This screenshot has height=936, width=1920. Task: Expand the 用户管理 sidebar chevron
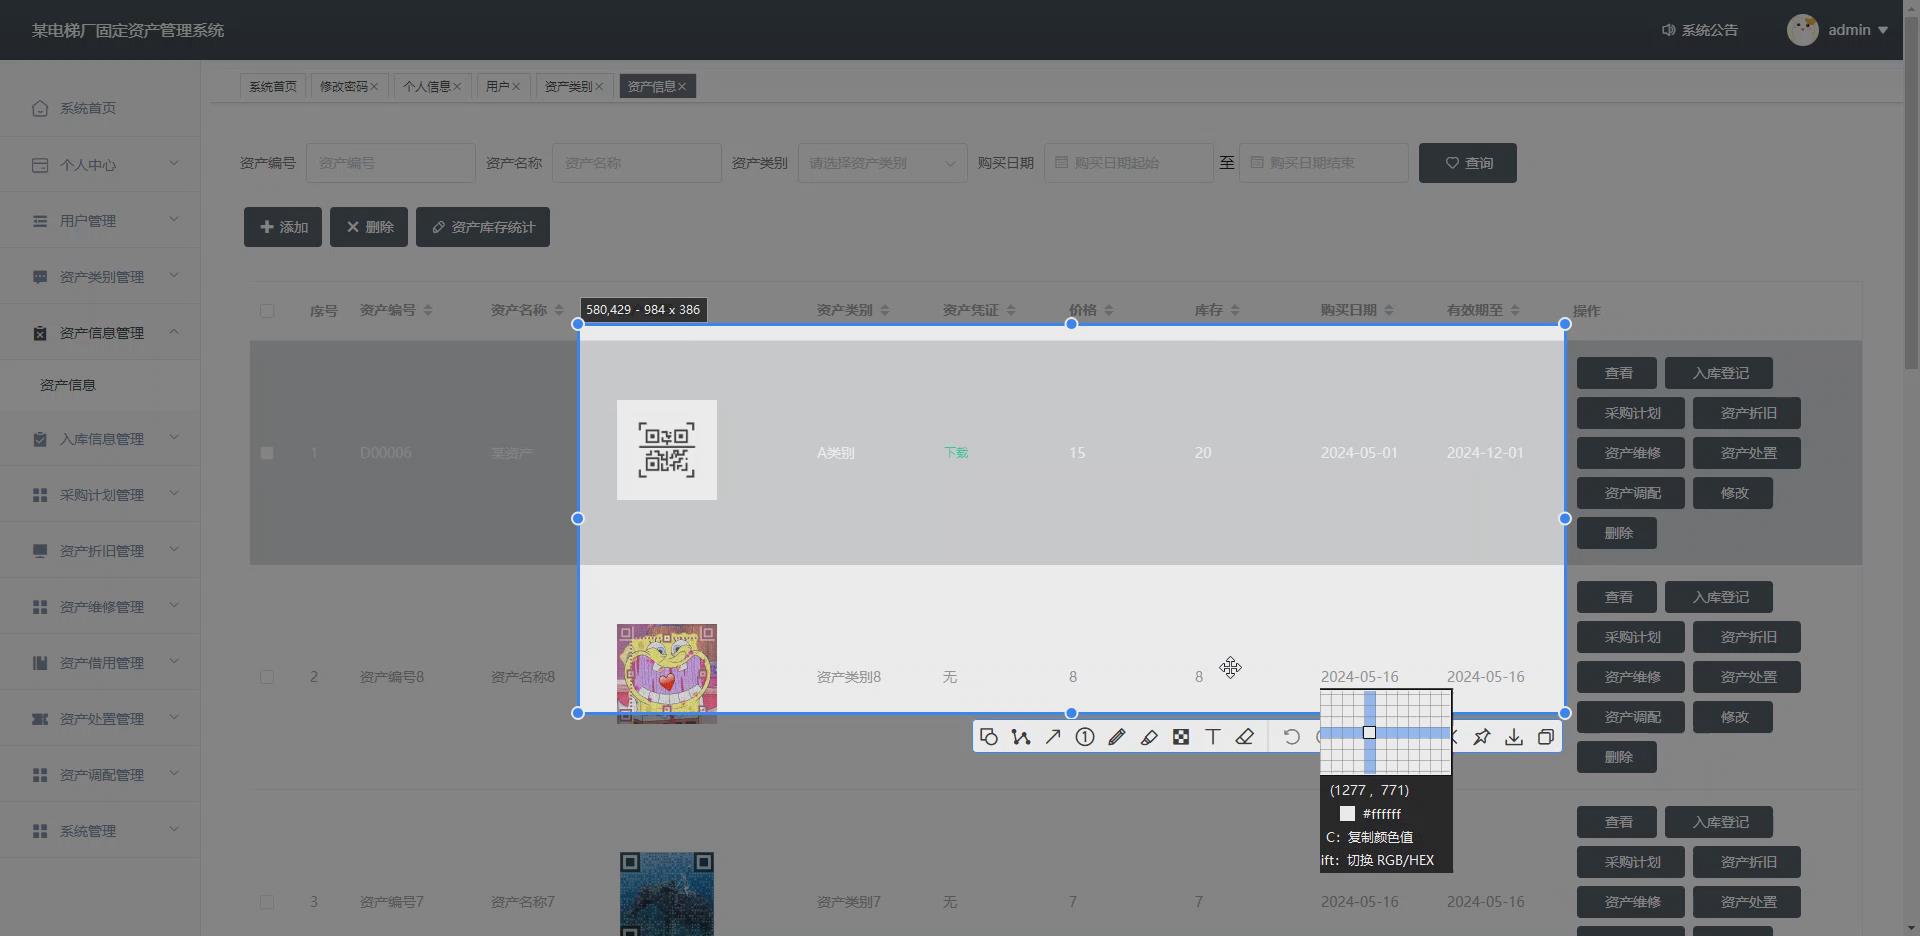173,220
